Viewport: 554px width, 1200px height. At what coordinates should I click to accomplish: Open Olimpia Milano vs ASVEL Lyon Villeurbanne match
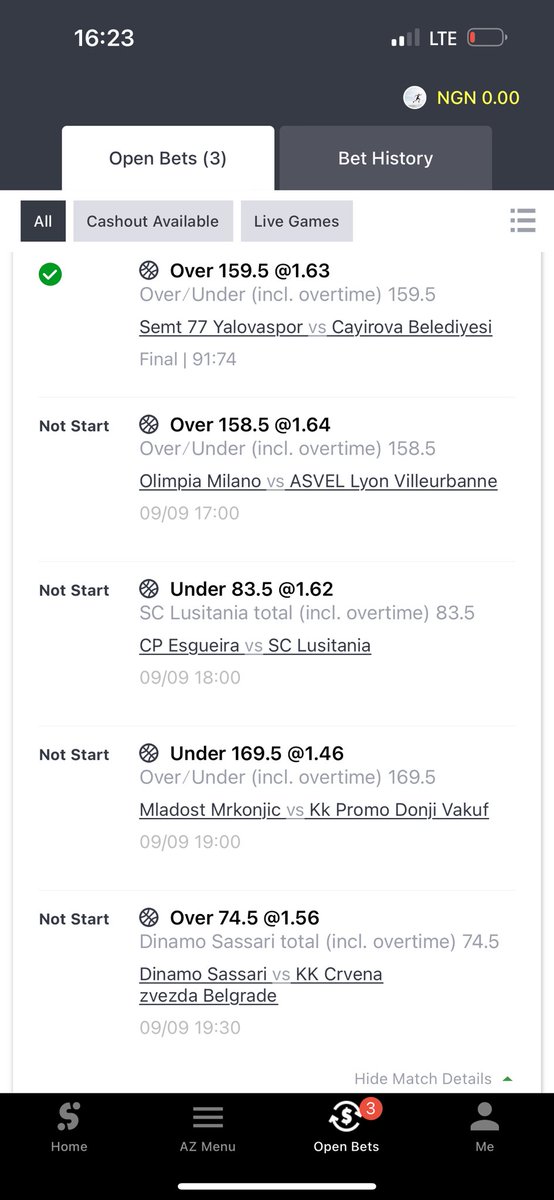point(318,481)
